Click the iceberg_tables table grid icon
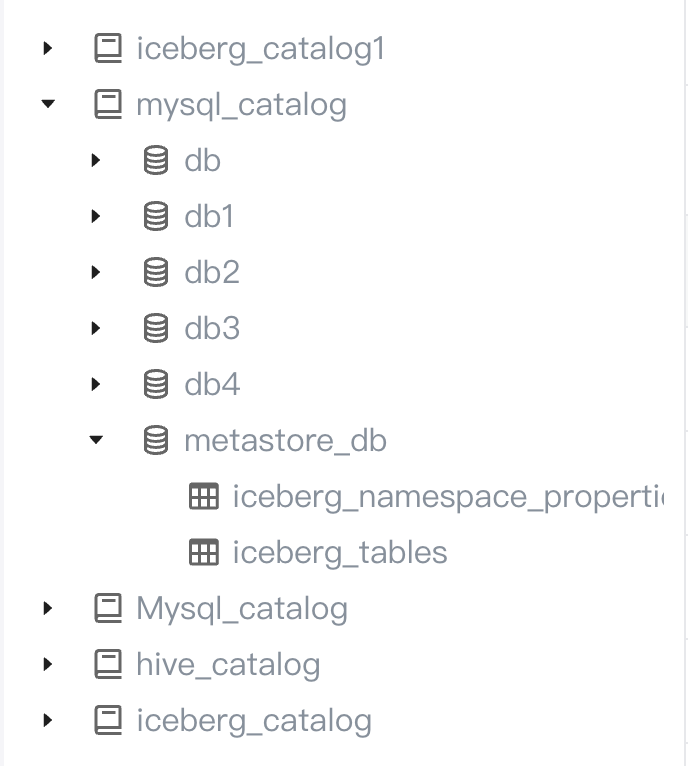The width and height of the screenshot is (688, 766). [204, 552]
